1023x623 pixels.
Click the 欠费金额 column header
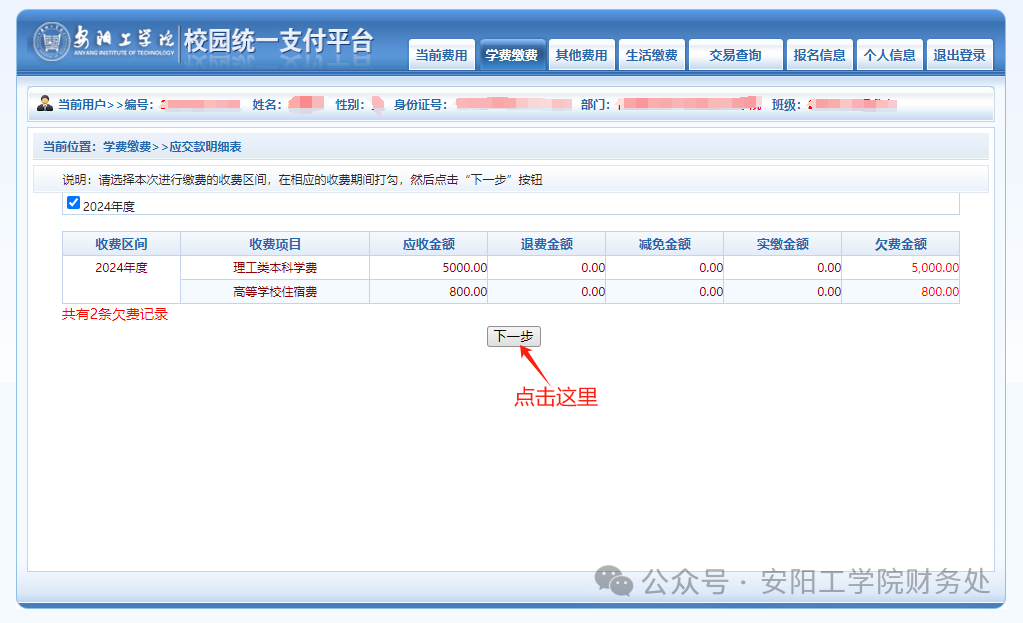pos(900,244)
